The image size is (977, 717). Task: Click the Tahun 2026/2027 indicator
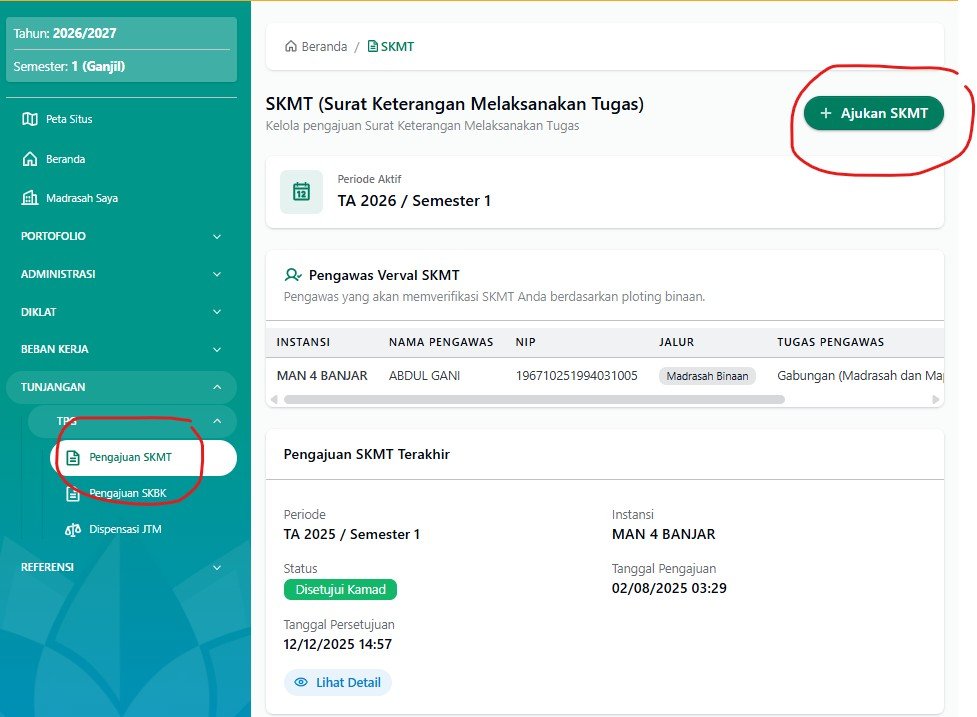click(65, 34)
